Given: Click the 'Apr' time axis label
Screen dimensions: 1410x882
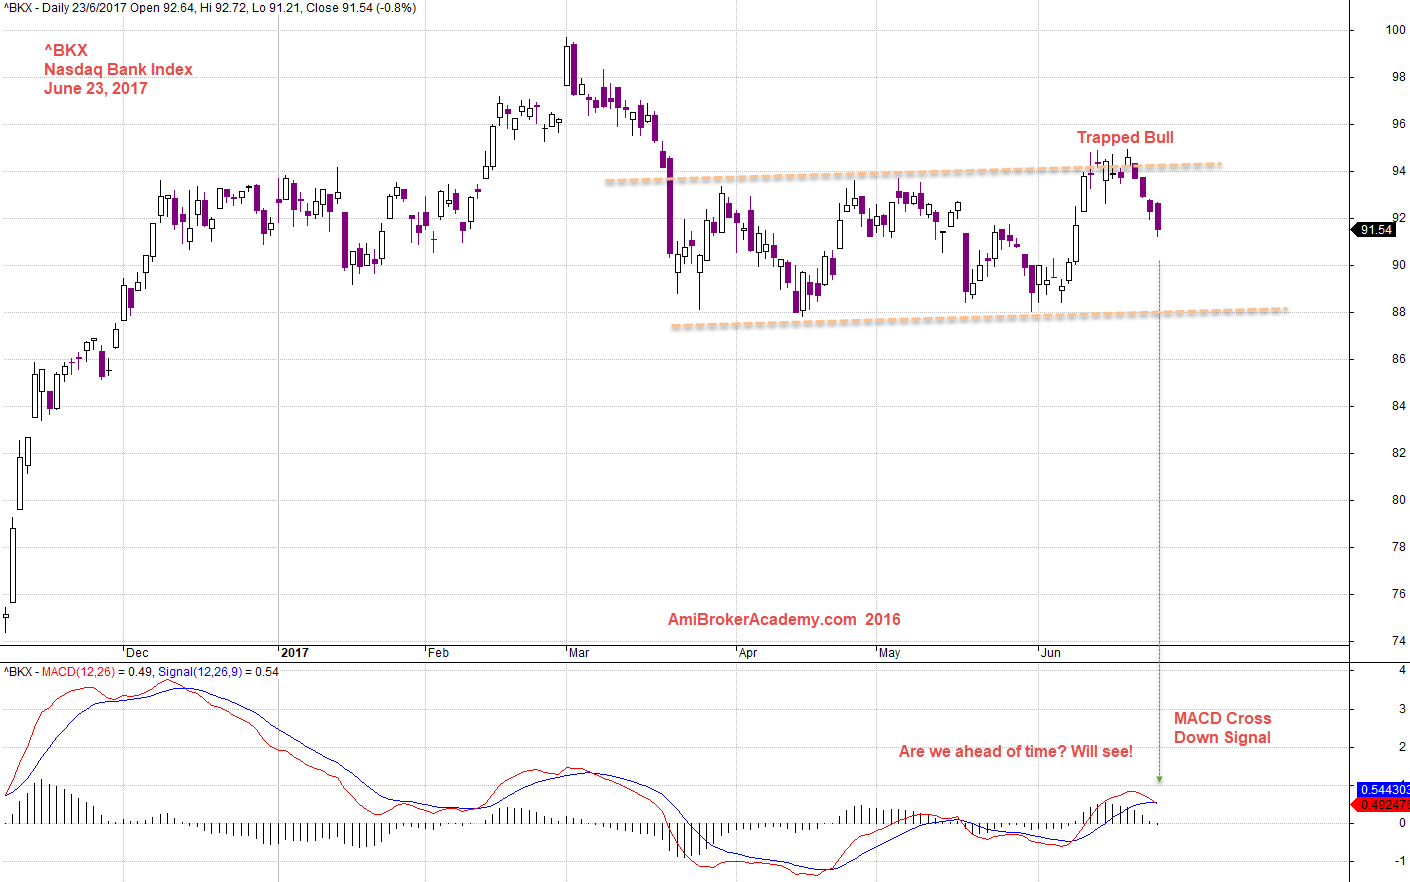Looking at the screenshot, I should (x=748, y=653).
